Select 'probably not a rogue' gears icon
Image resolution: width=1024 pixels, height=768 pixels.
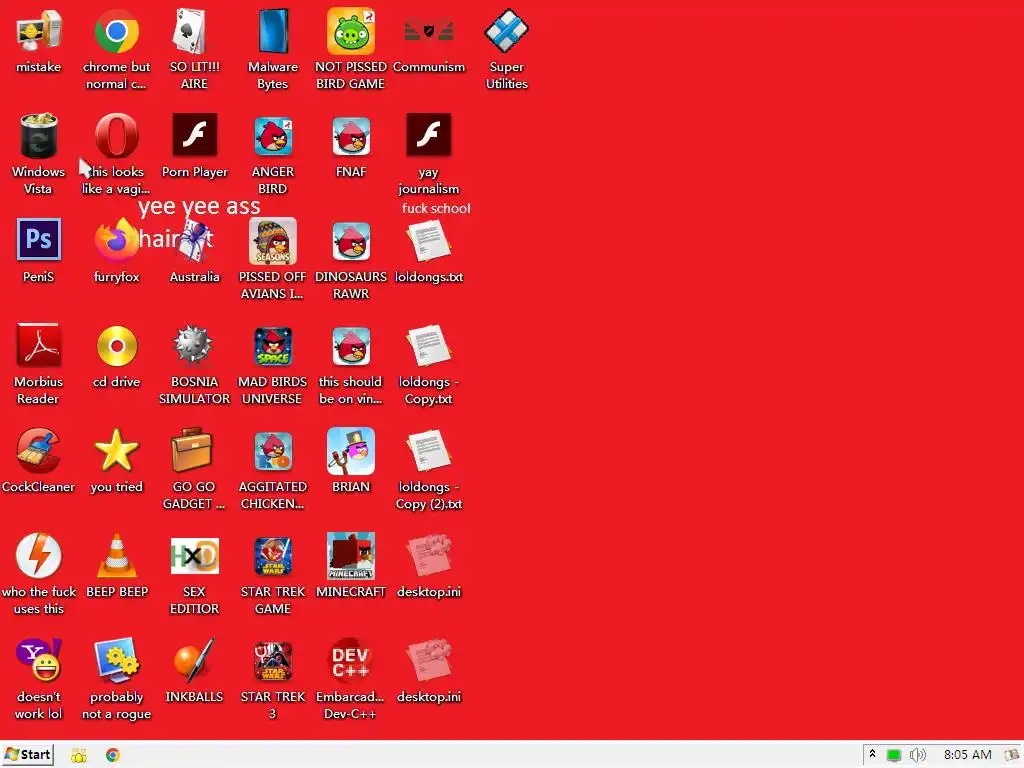click(116, 661)
